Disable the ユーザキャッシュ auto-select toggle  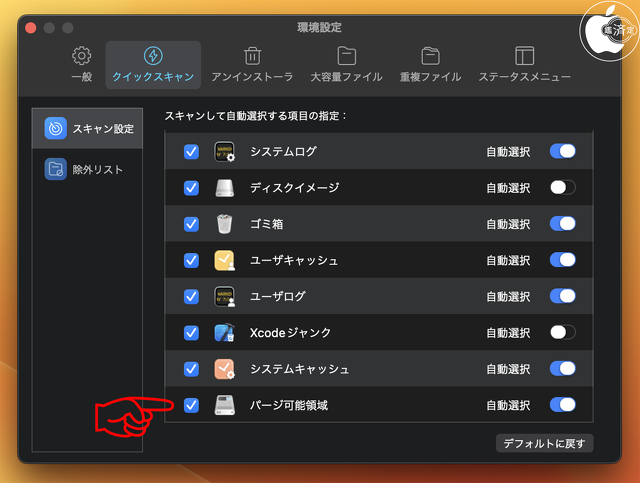(562, 260)
